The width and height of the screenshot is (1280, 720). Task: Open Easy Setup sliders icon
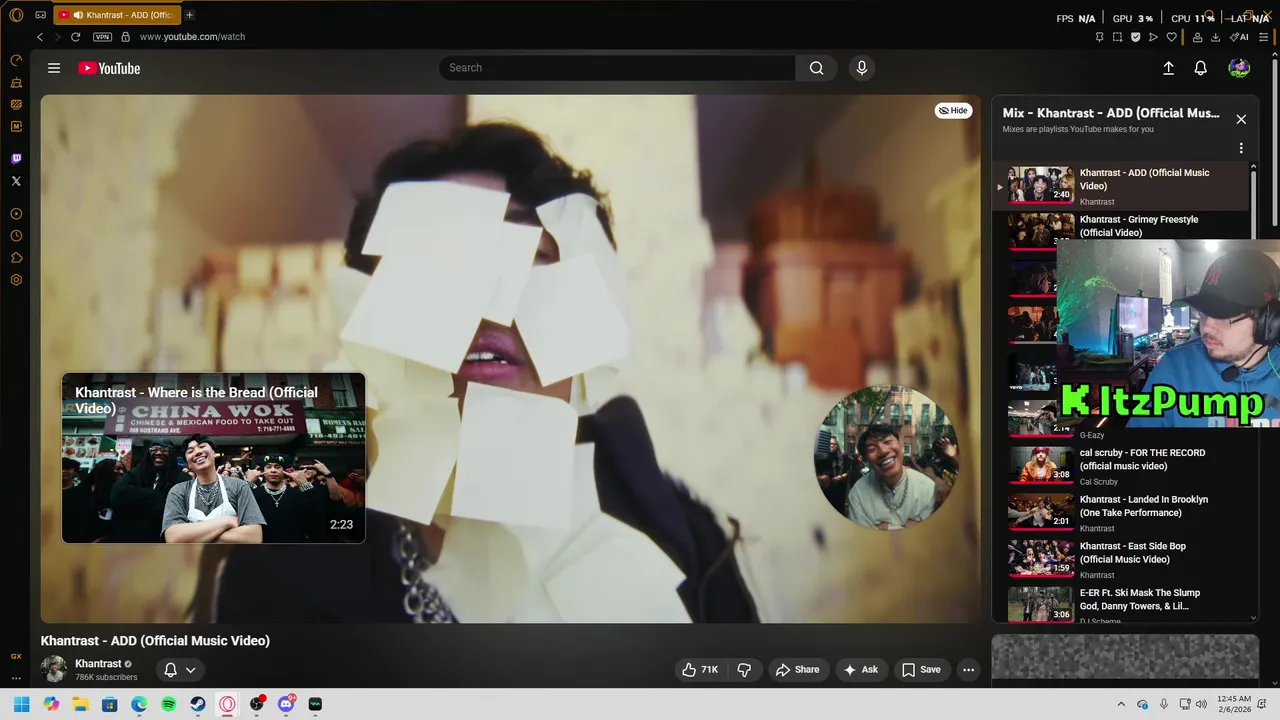pos(1264,37)
